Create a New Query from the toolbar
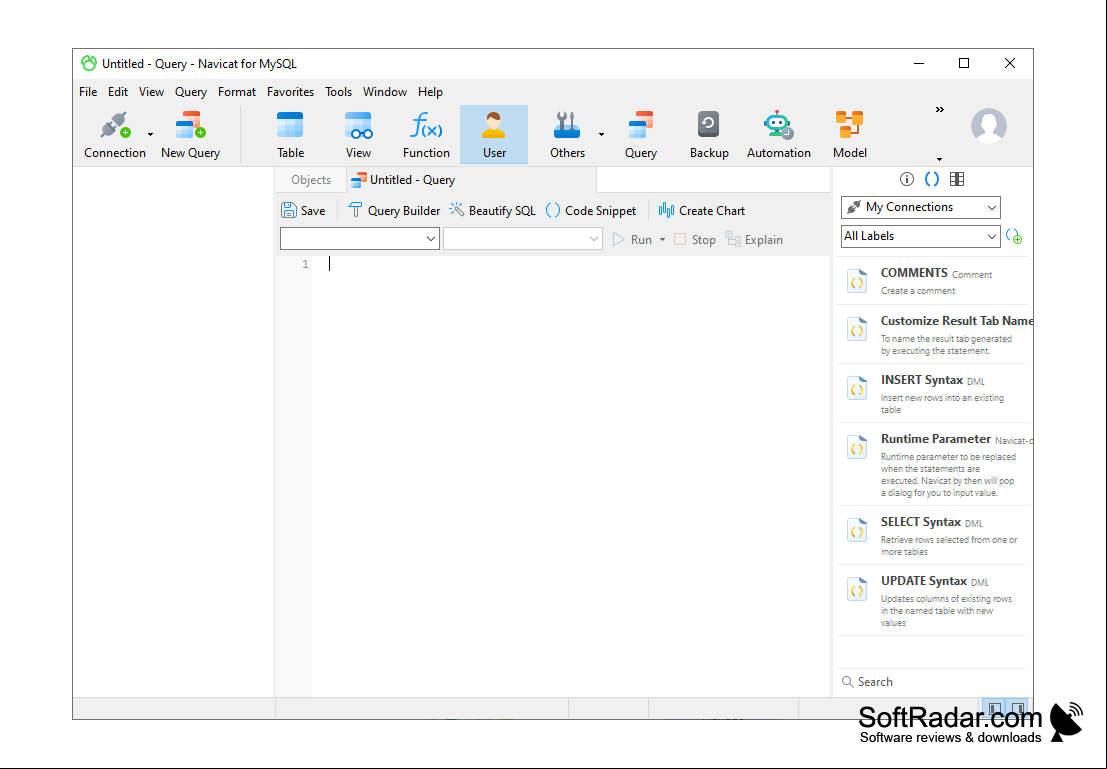The height and width of the screenshot is (769, 1107). pyautogui.click(x=190, y=134)
